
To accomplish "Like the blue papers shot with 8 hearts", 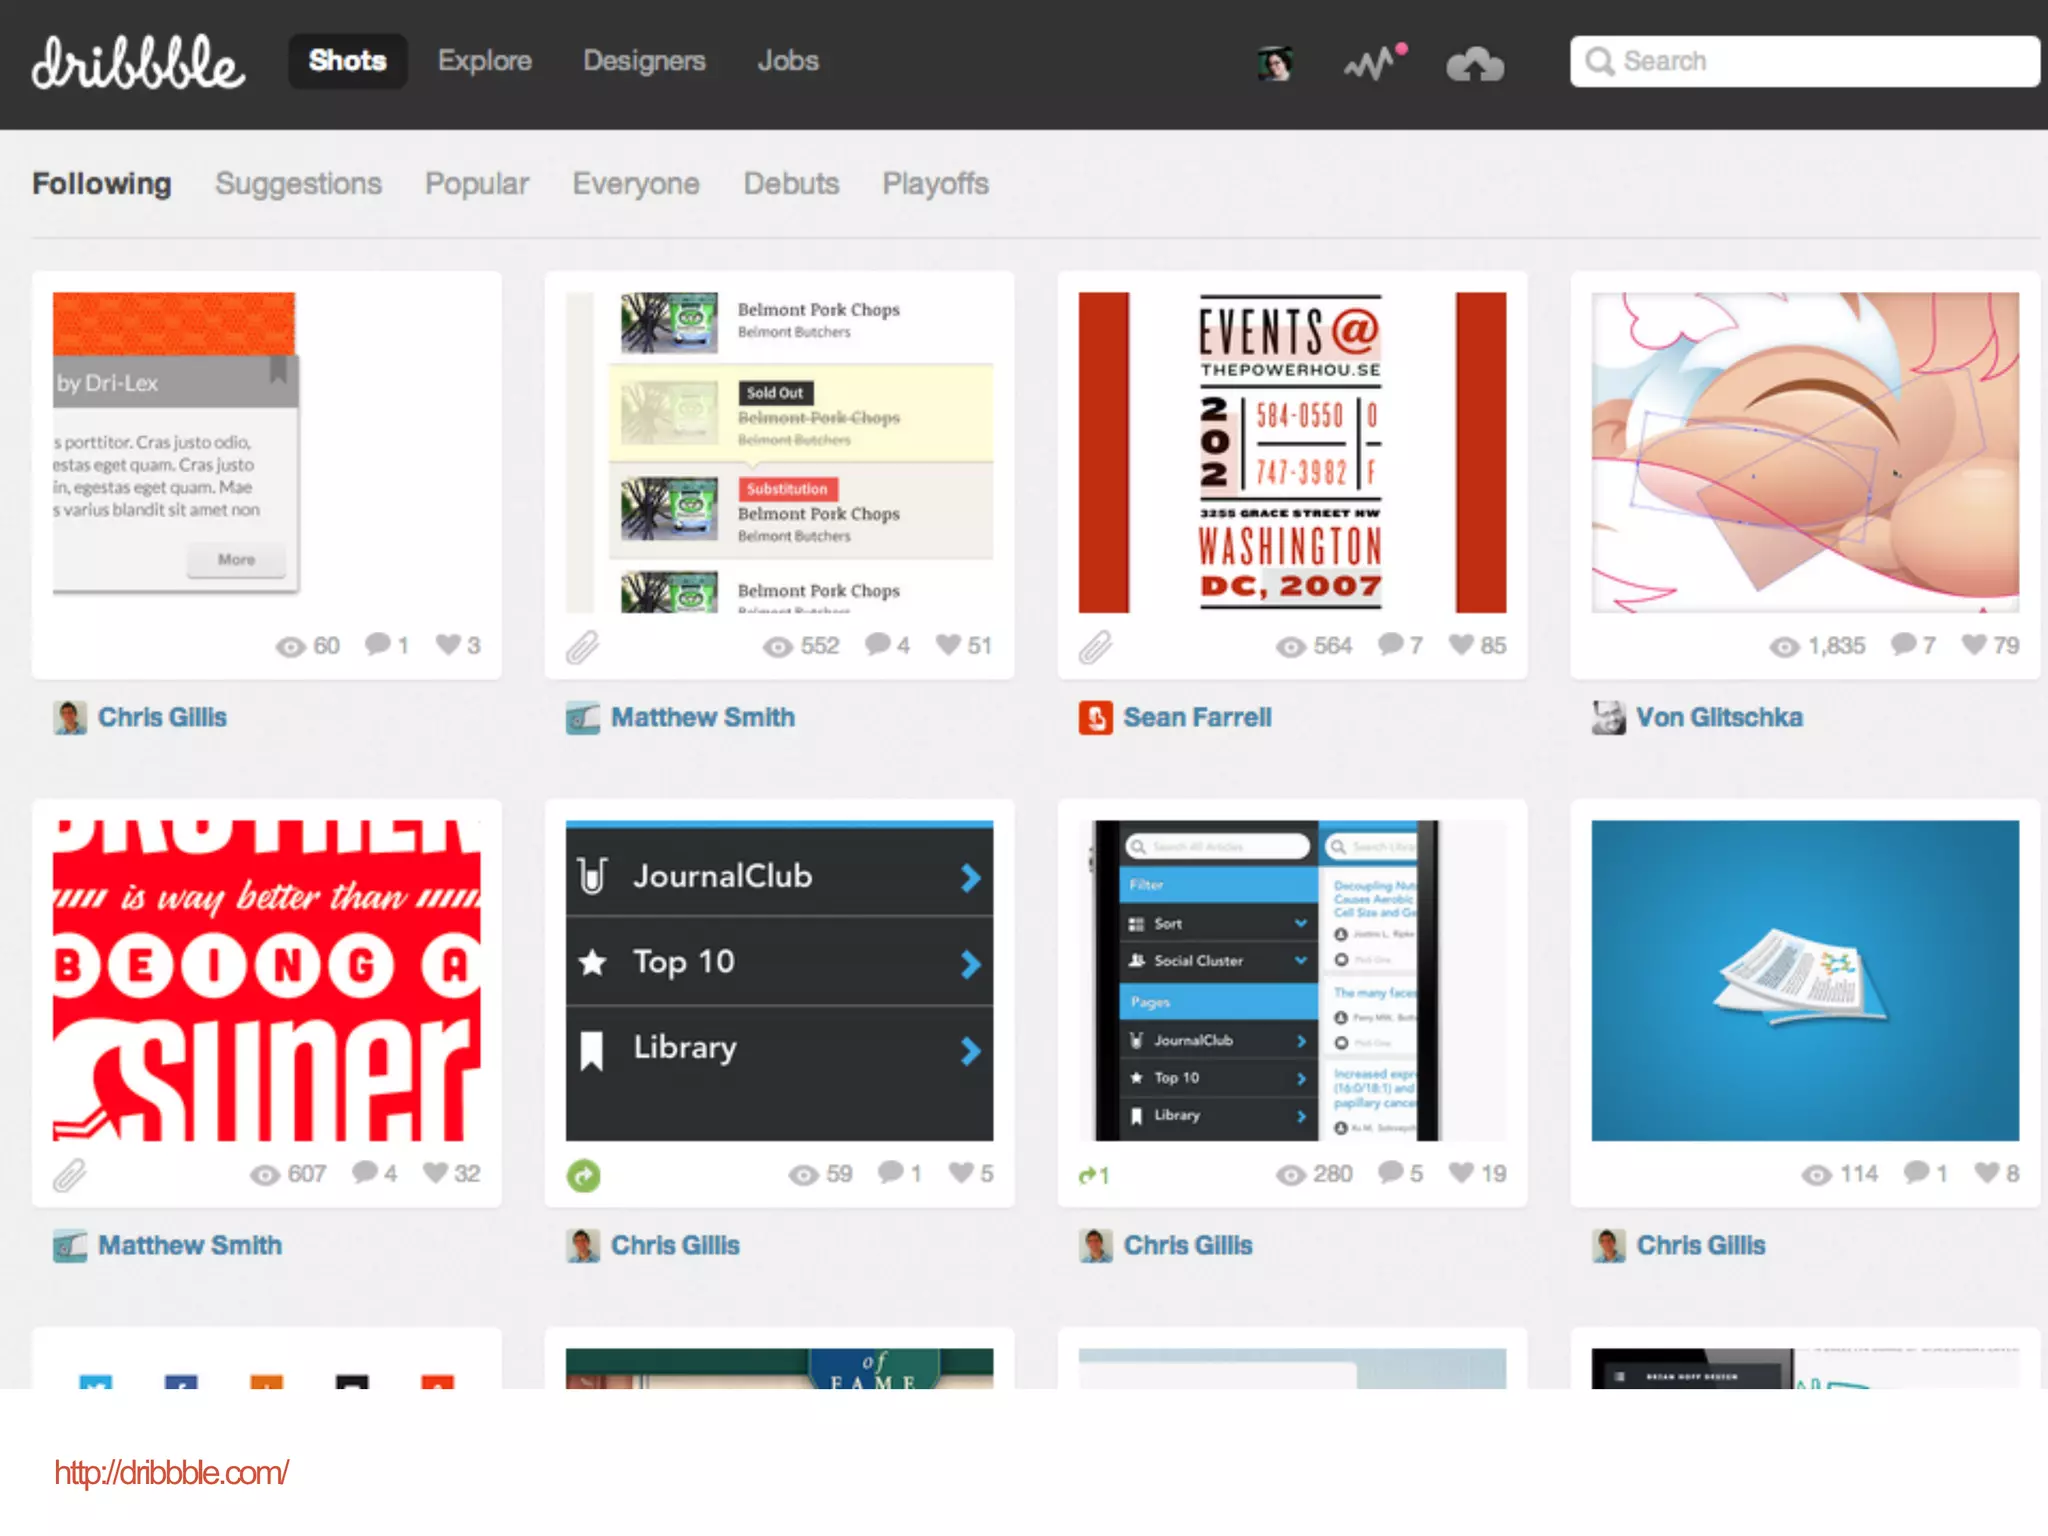I will [1987, 1172].
